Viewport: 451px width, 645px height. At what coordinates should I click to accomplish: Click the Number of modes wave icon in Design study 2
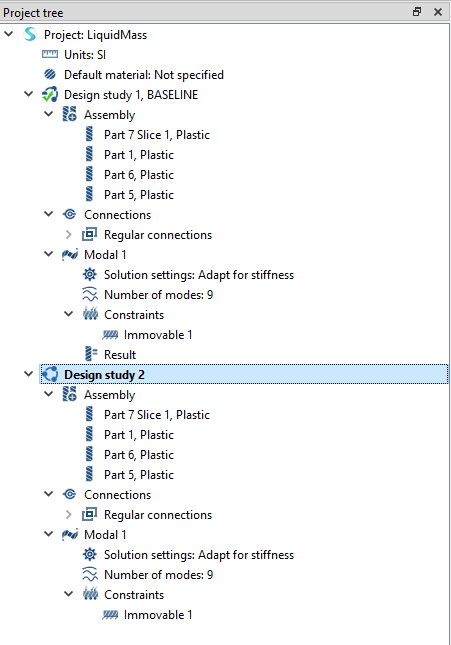click(x=90, y=574)
